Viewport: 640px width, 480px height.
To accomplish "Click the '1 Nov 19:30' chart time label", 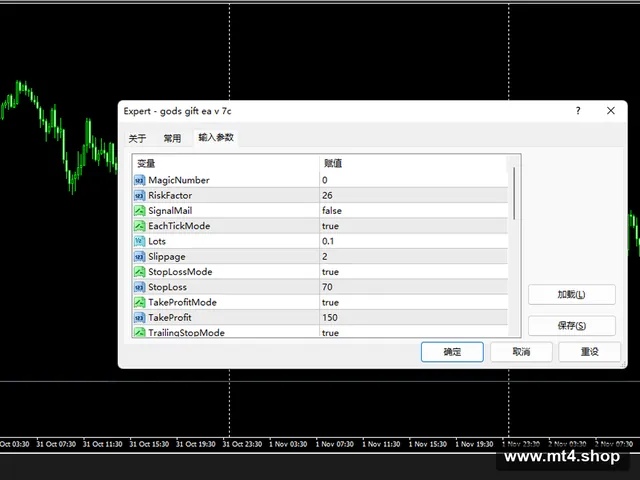I will pyautogui.click(x=474, y=444).
